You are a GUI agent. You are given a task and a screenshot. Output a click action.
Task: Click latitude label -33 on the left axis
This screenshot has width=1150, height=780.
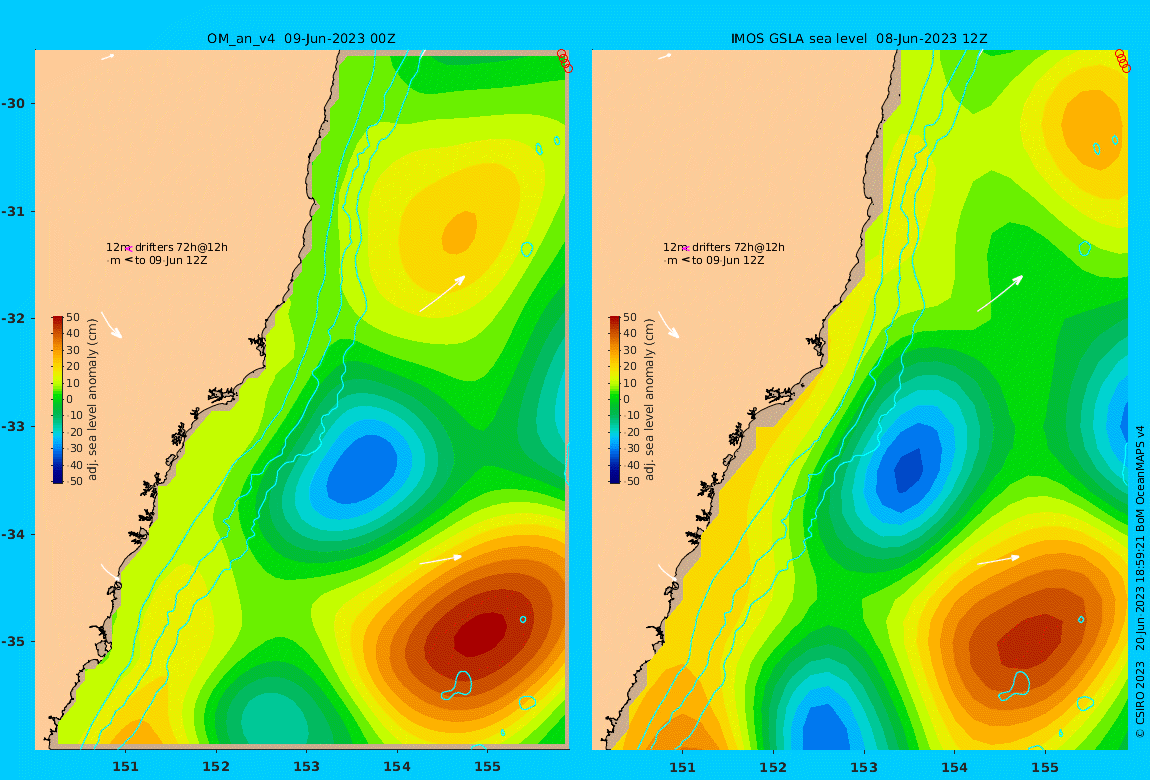12,426
